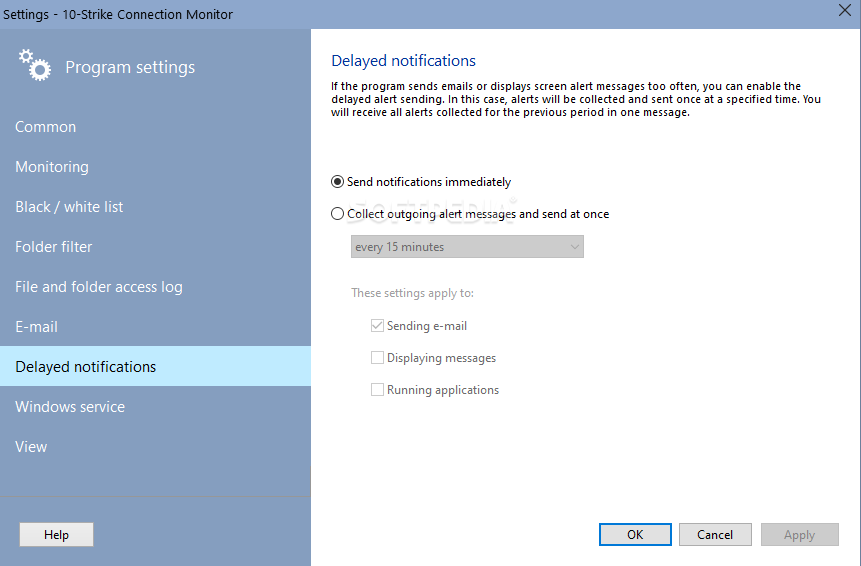Go to E-mail settings
861x566 pixels.
155,327
